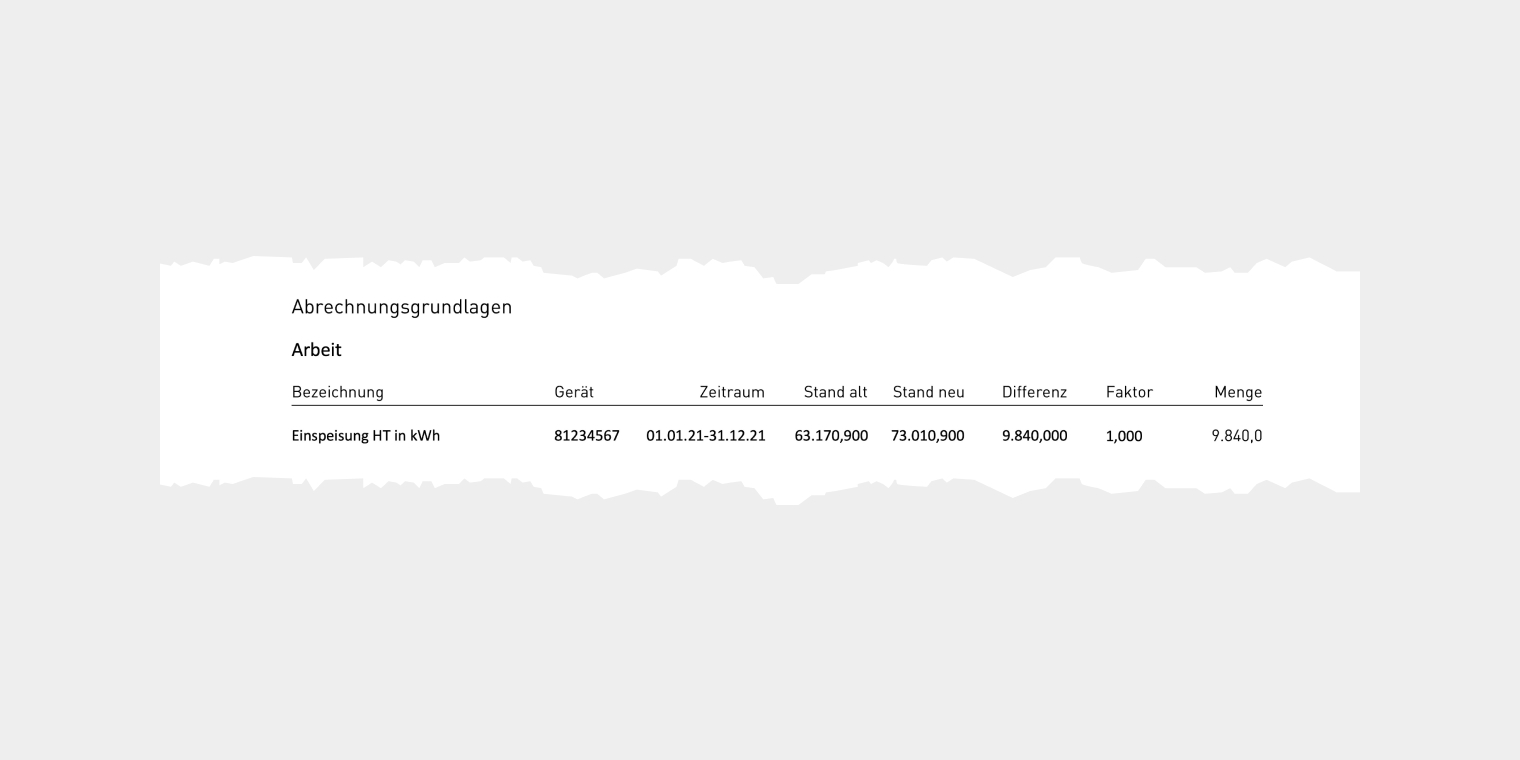Click the factor value 1,000

[x=1124, y=436]
